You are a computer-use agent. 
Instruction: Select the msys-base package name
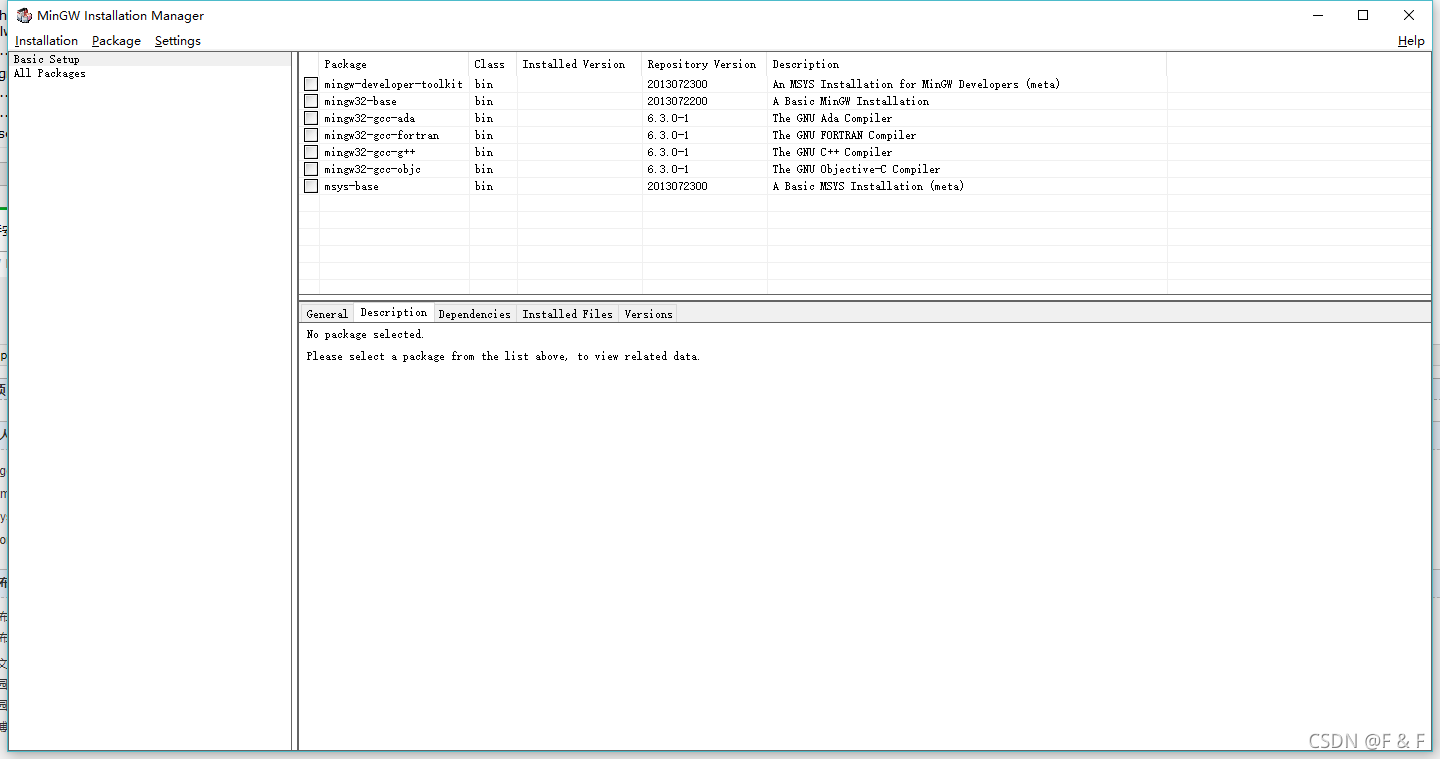coord(351,186)
